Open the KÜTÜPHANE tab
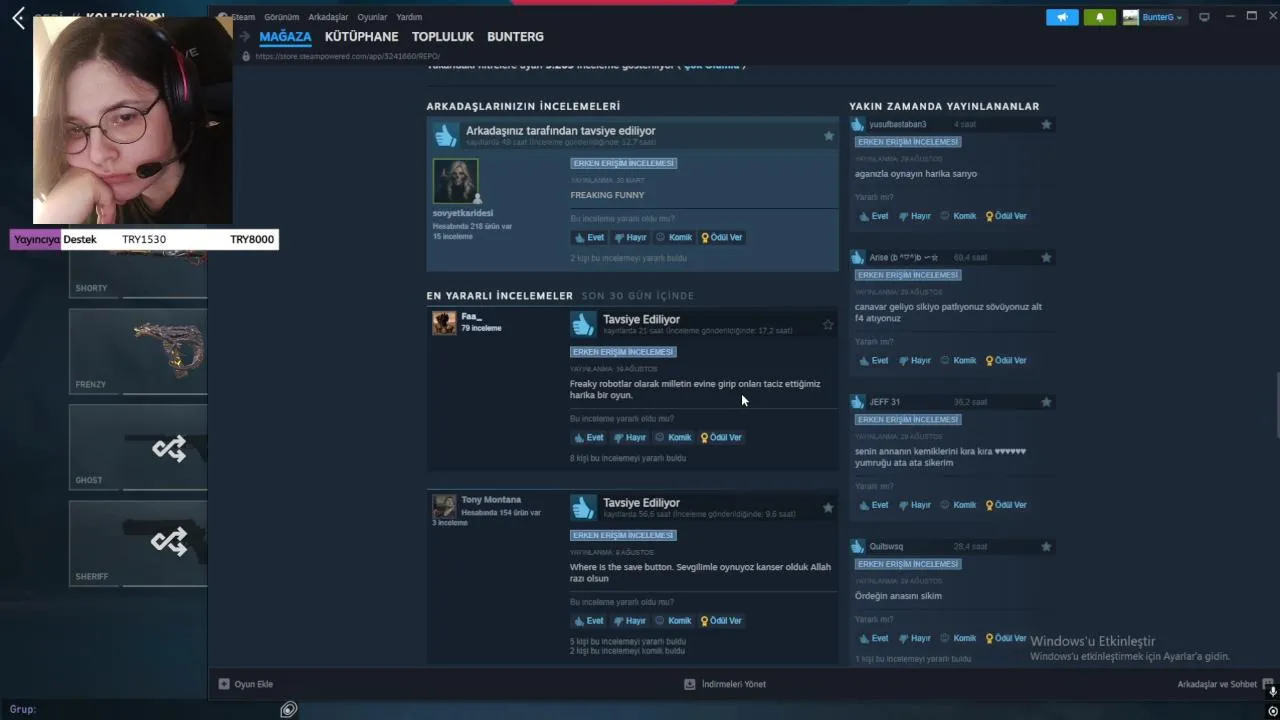 [361, 37]
